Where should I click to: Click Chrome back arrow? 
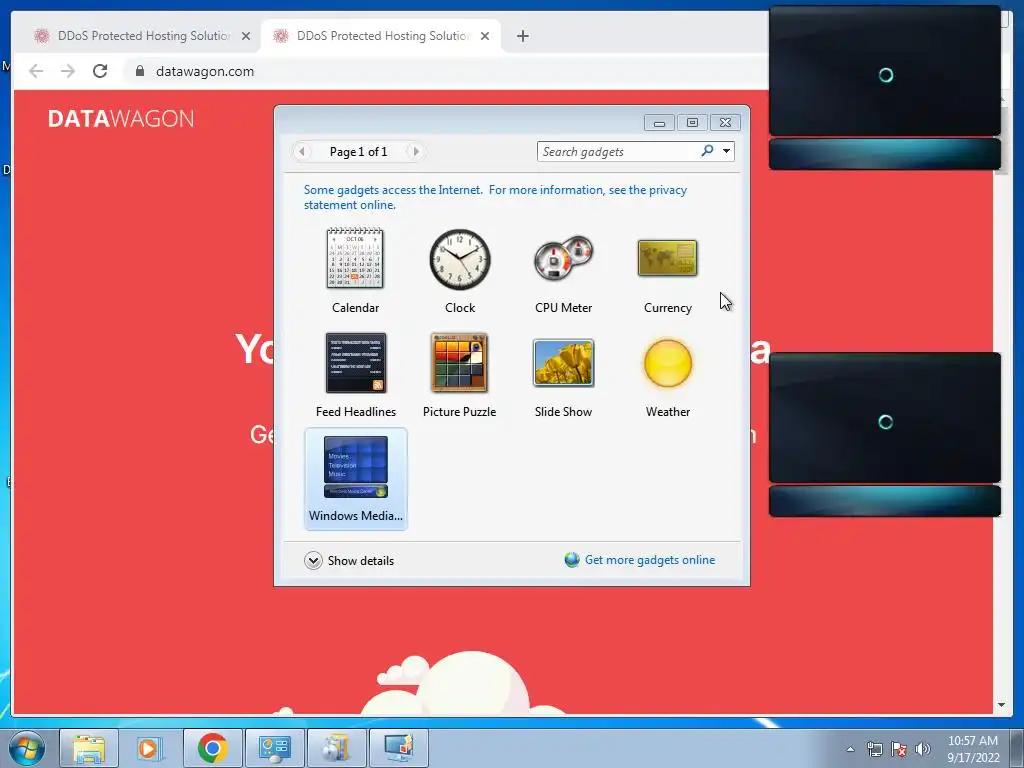(36, 71)
